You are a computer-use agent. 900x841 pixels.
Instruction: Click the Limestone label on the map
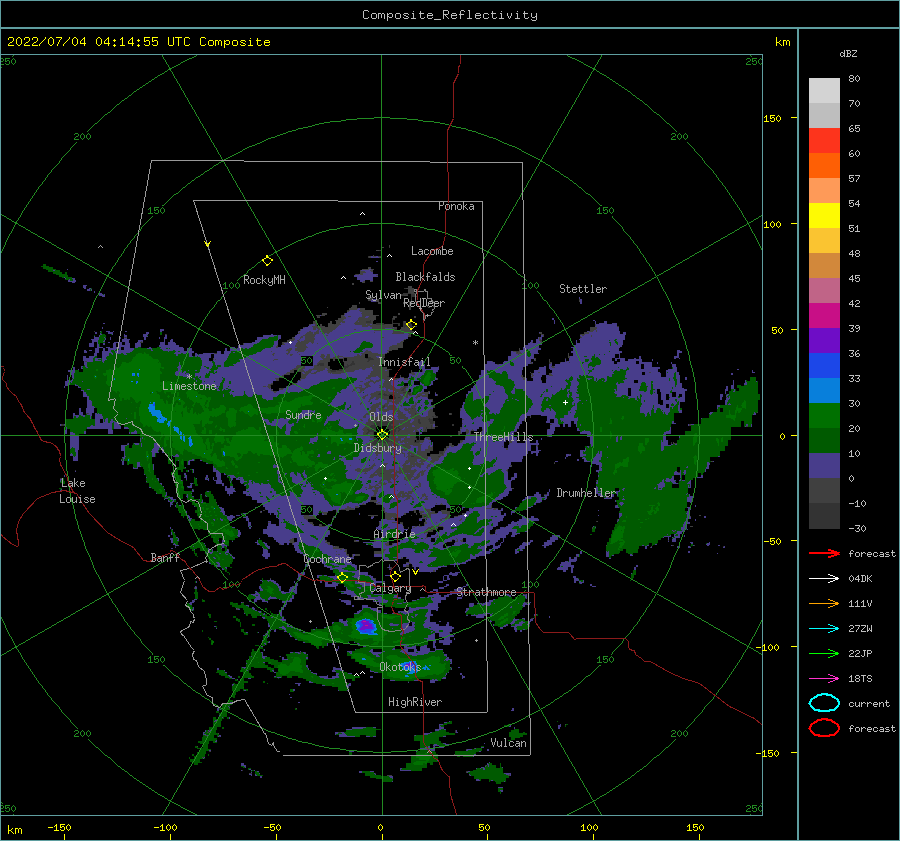189,386
